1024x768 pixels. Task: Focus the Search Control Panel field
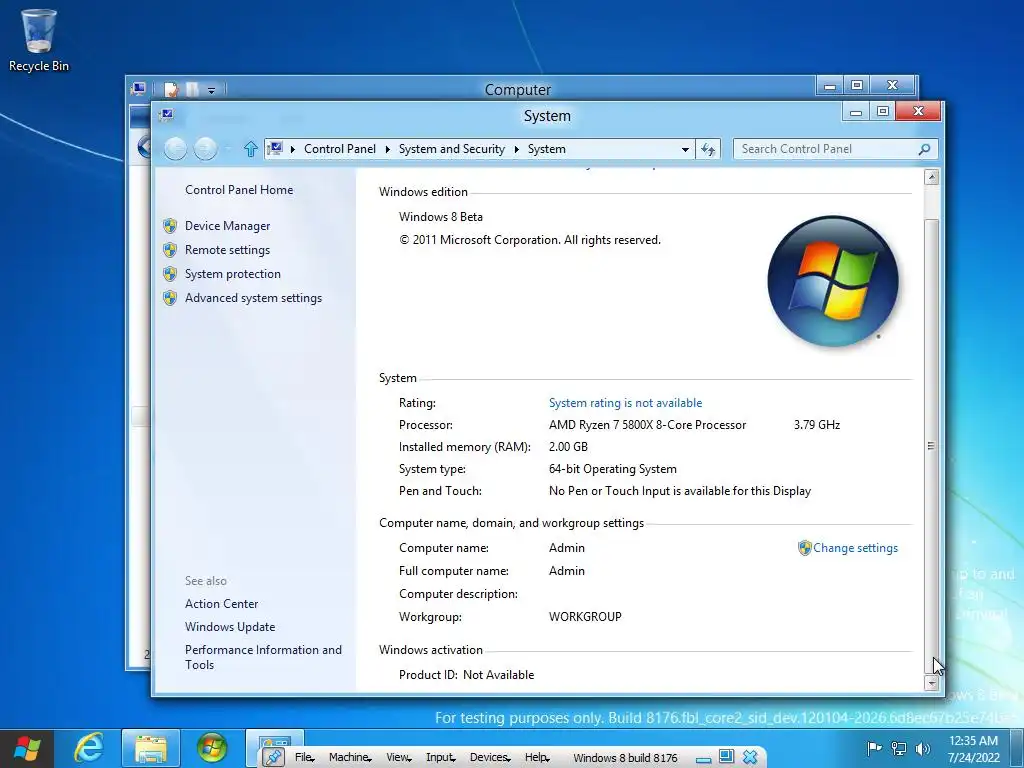click(835, 150)
